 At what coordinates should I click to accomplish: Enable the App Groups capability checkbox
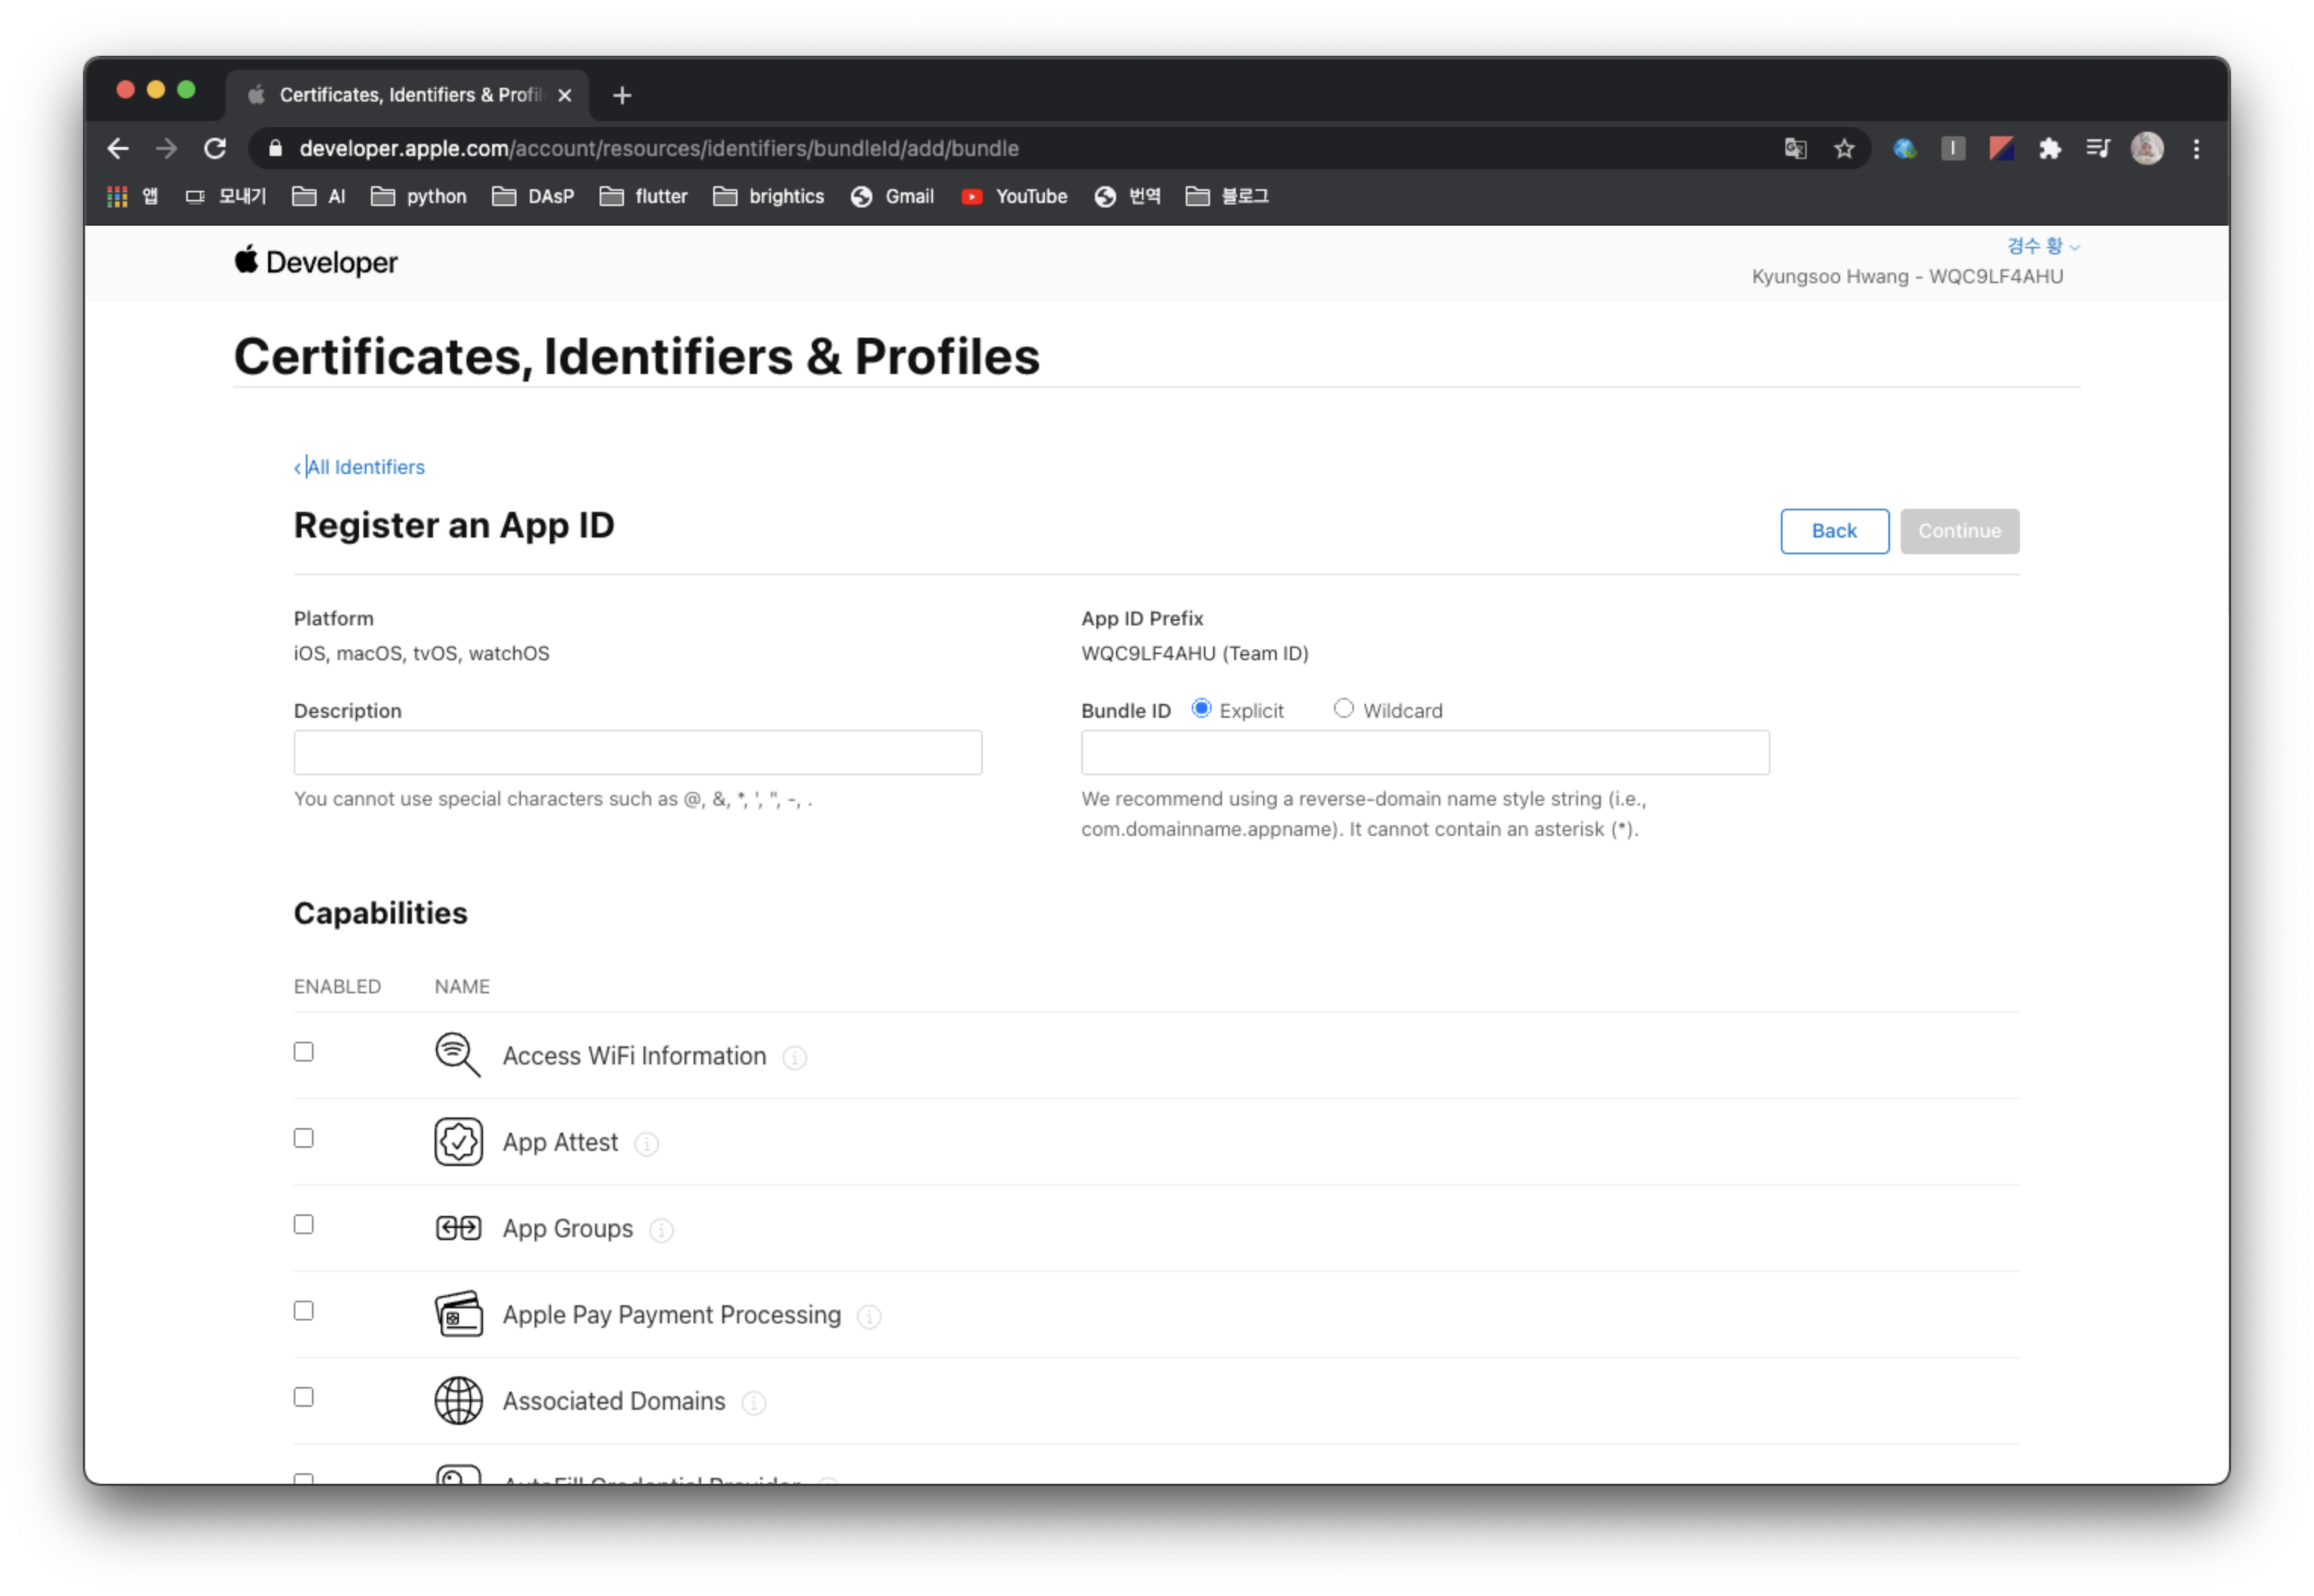(304, 1225)
